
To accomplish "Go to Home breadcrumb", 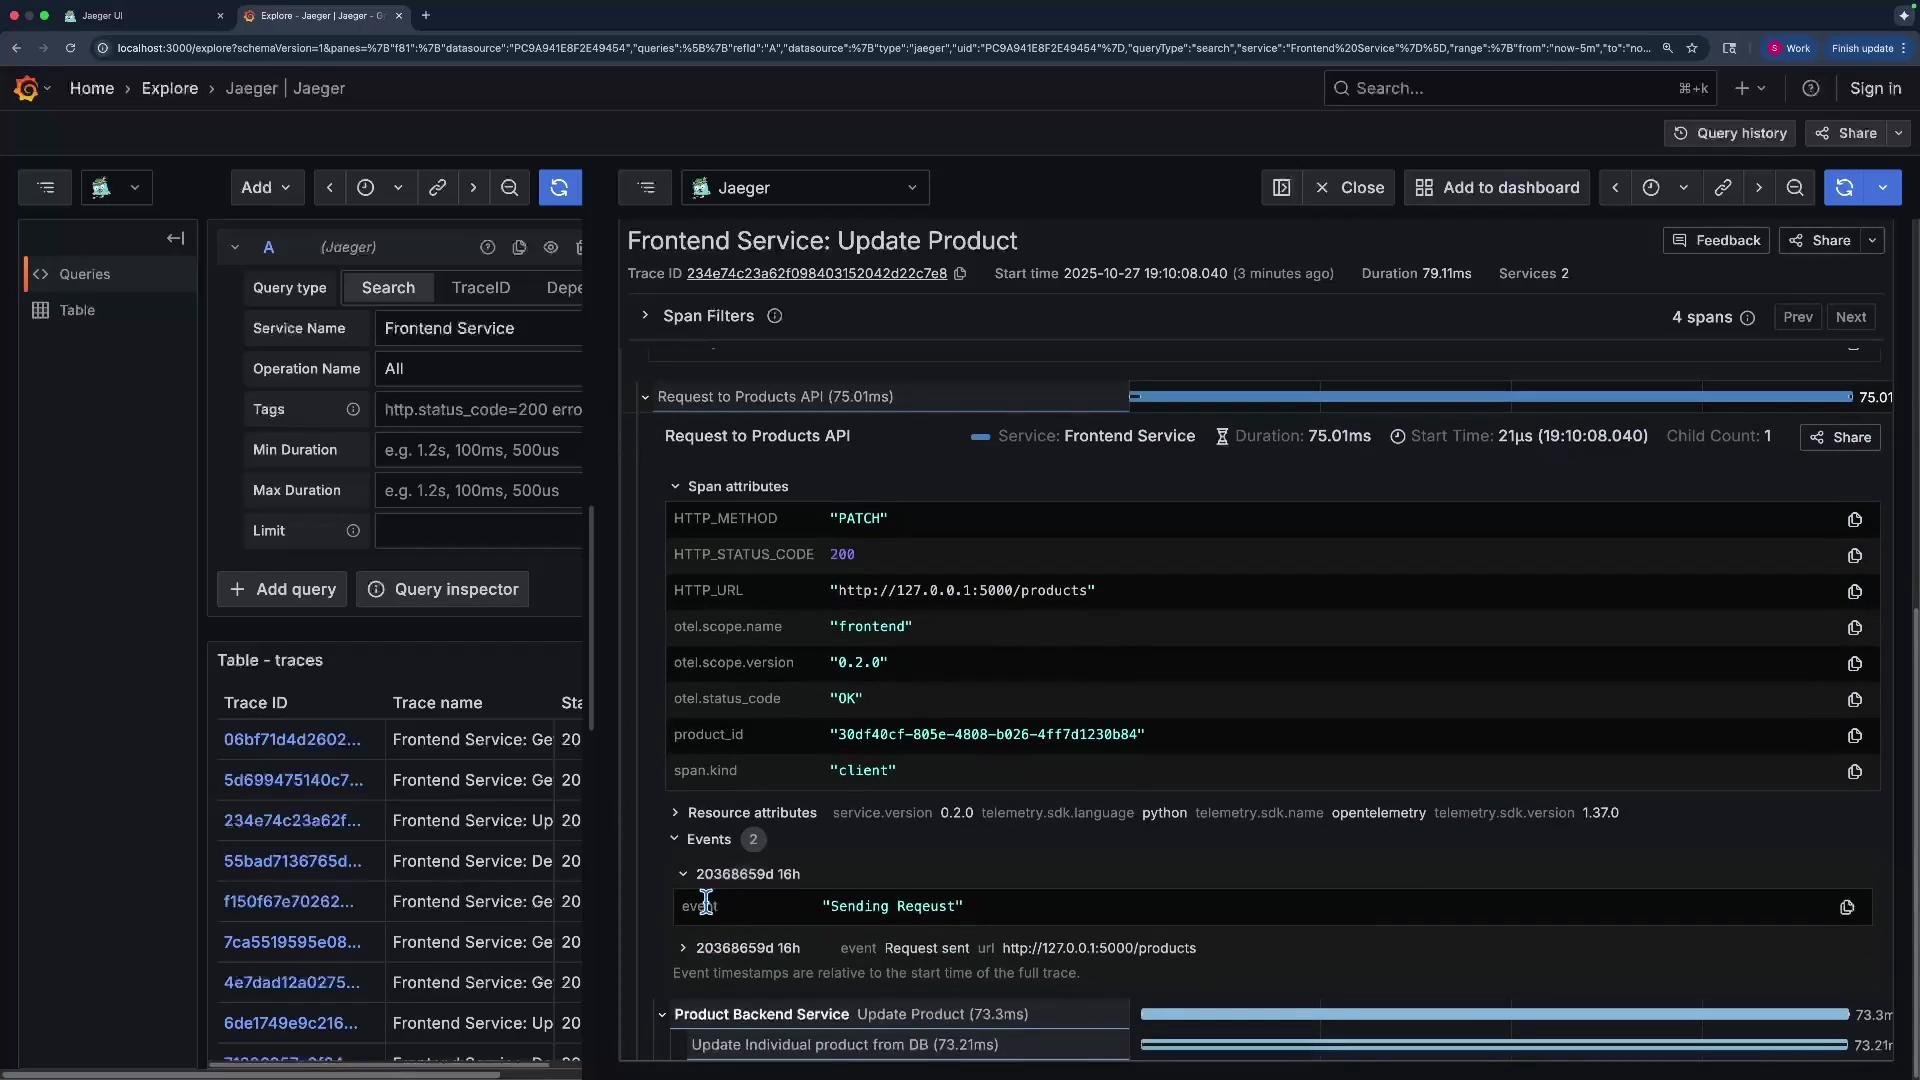I will pyautogui.click(x=92, y=89).
